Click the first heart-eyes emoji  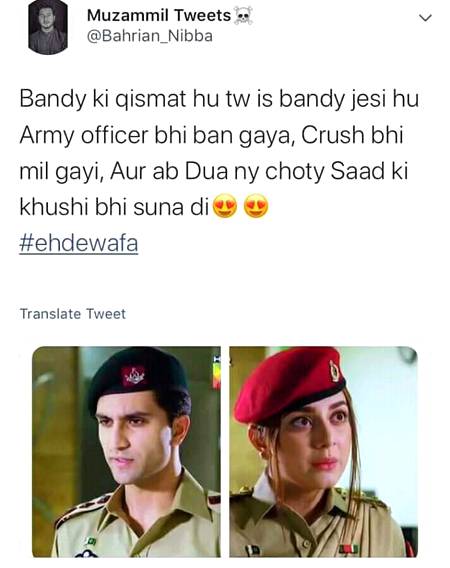[225, 206]
